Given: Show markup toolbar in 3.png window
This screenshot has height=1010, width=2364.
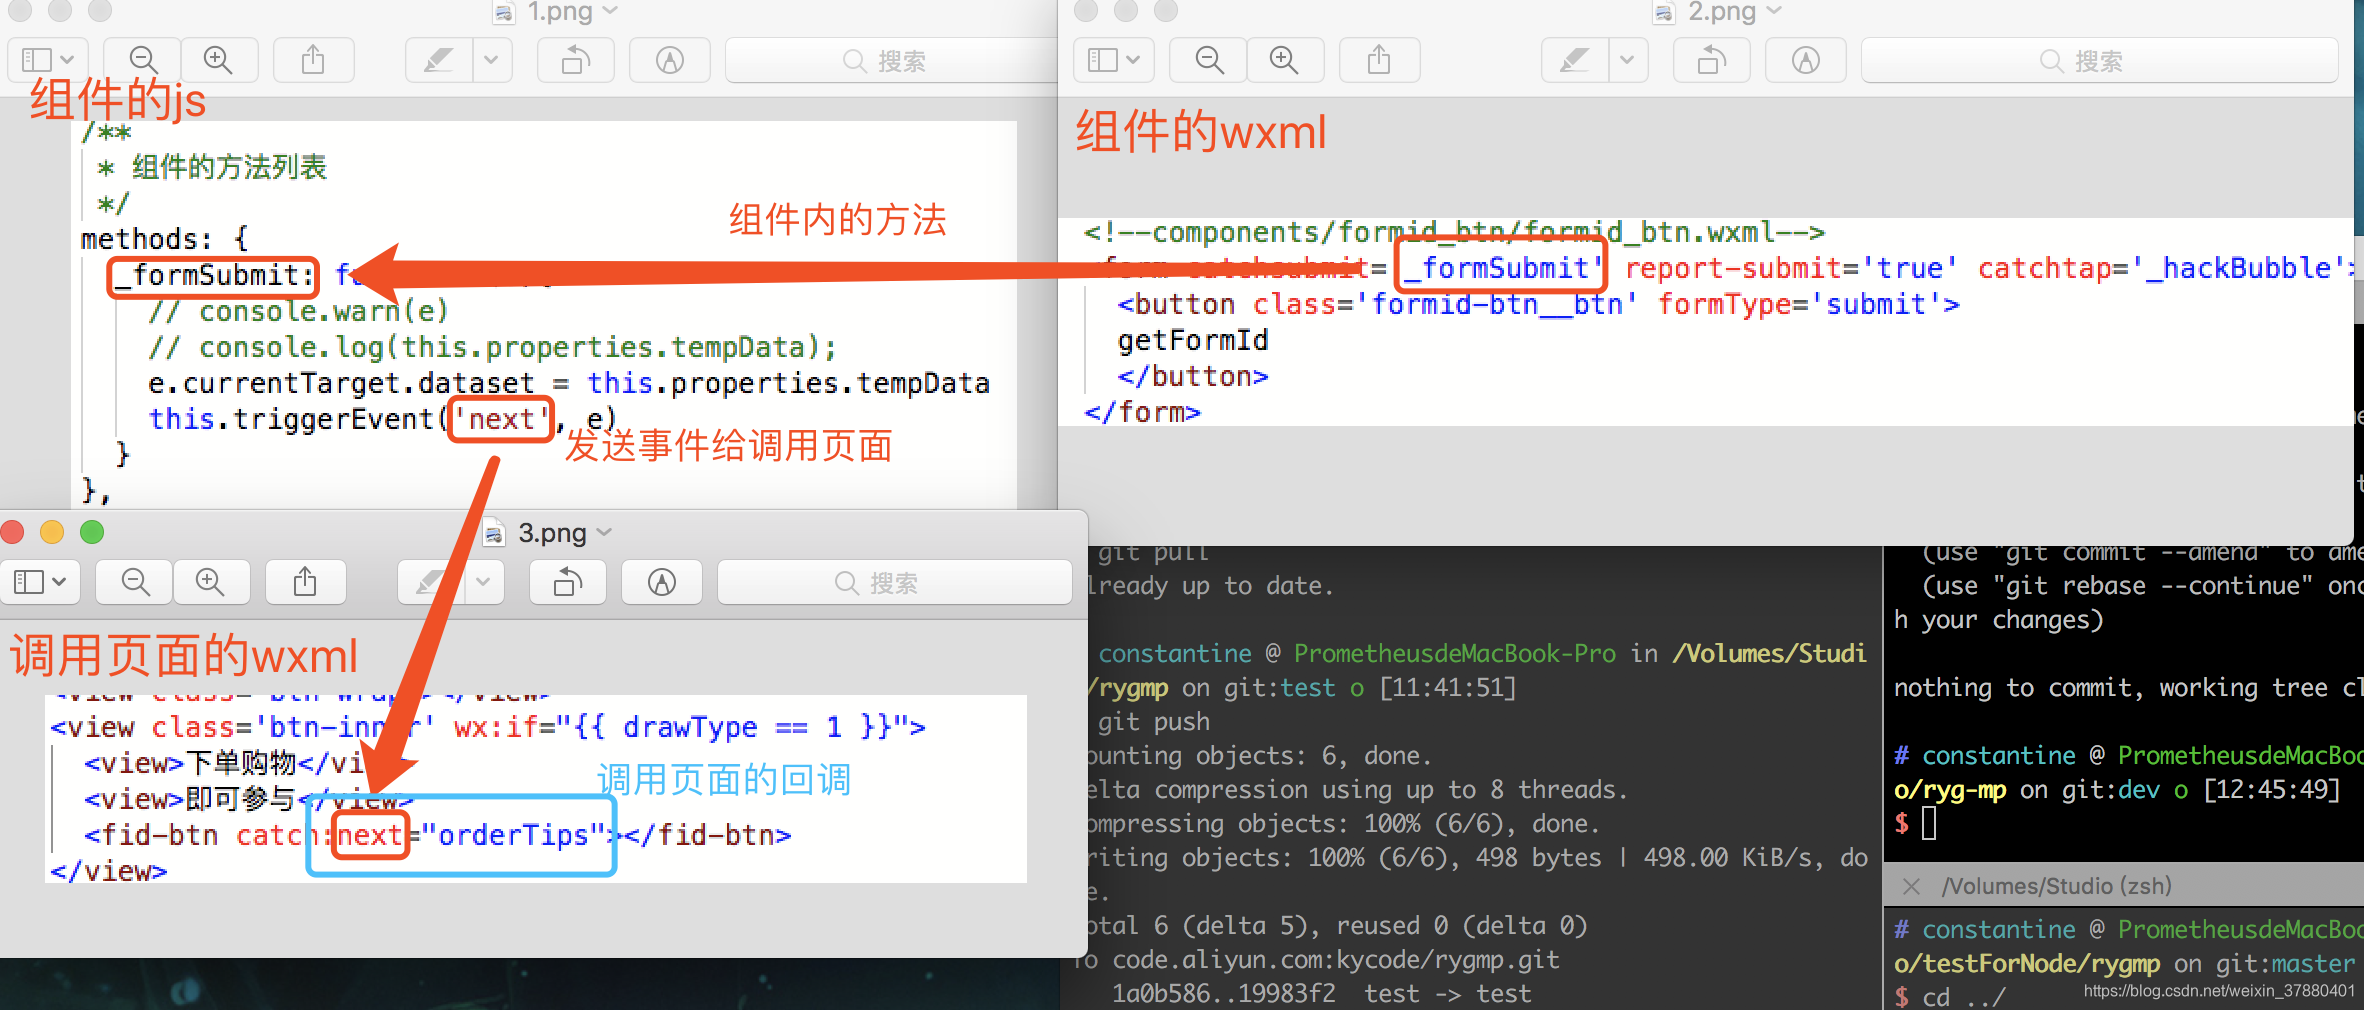Looking at the screenshot, I should coord(661,582).
